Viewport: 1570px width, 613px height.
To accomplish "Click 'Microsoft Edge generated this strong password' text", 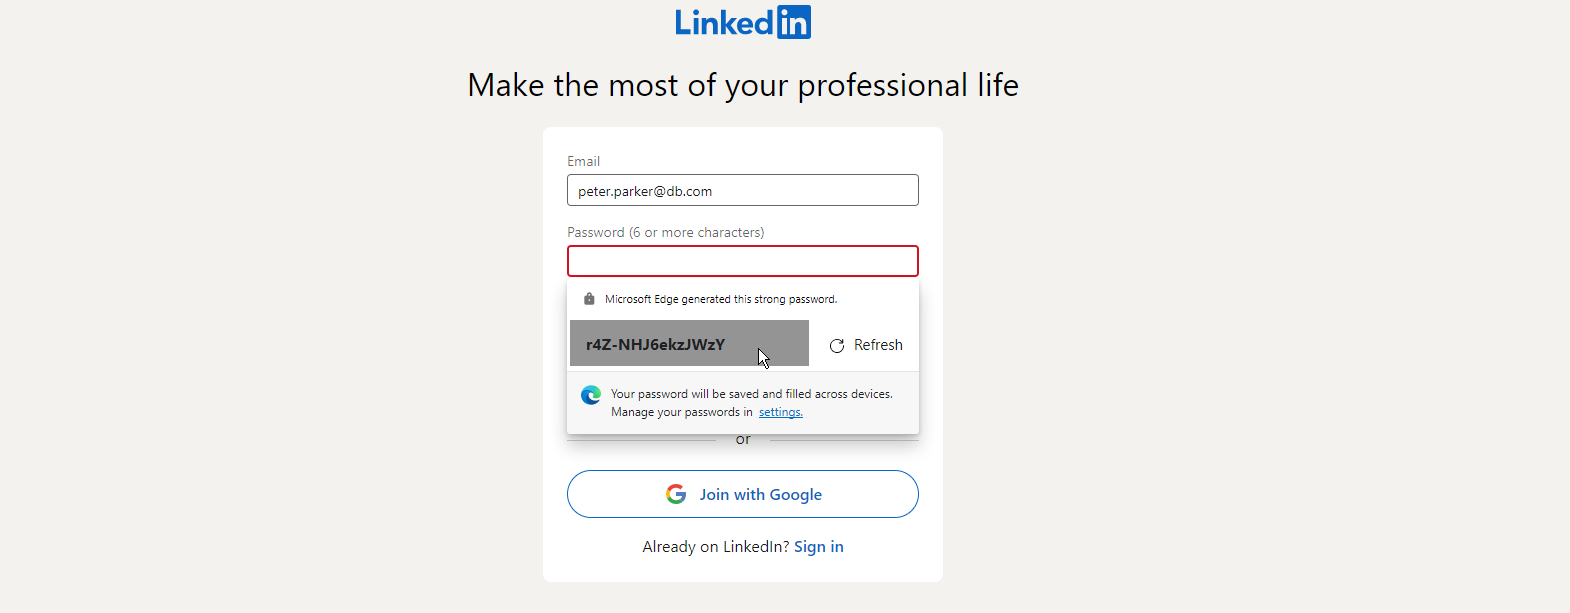I will (x=721, y=299).
